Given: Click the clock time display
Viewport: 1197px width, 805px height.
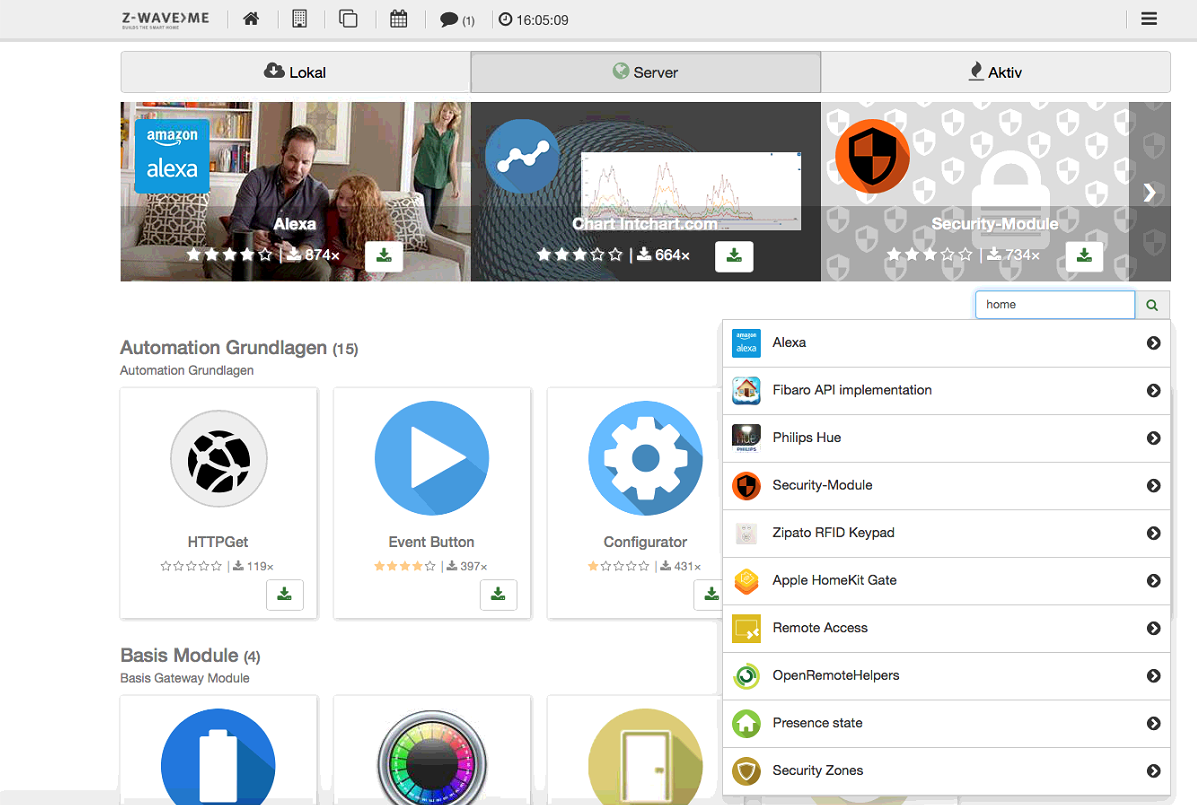Looking at the screenshot, I should click(534, 20).
